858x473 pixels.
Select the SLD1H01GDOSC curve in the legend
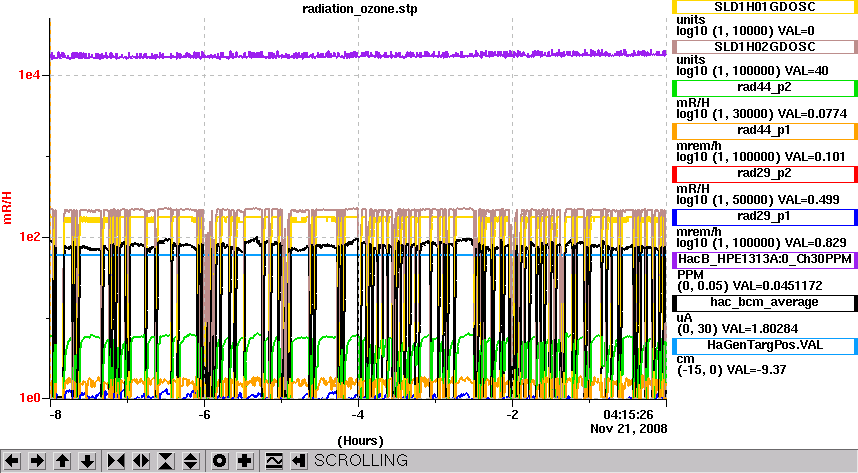point(764,7)
